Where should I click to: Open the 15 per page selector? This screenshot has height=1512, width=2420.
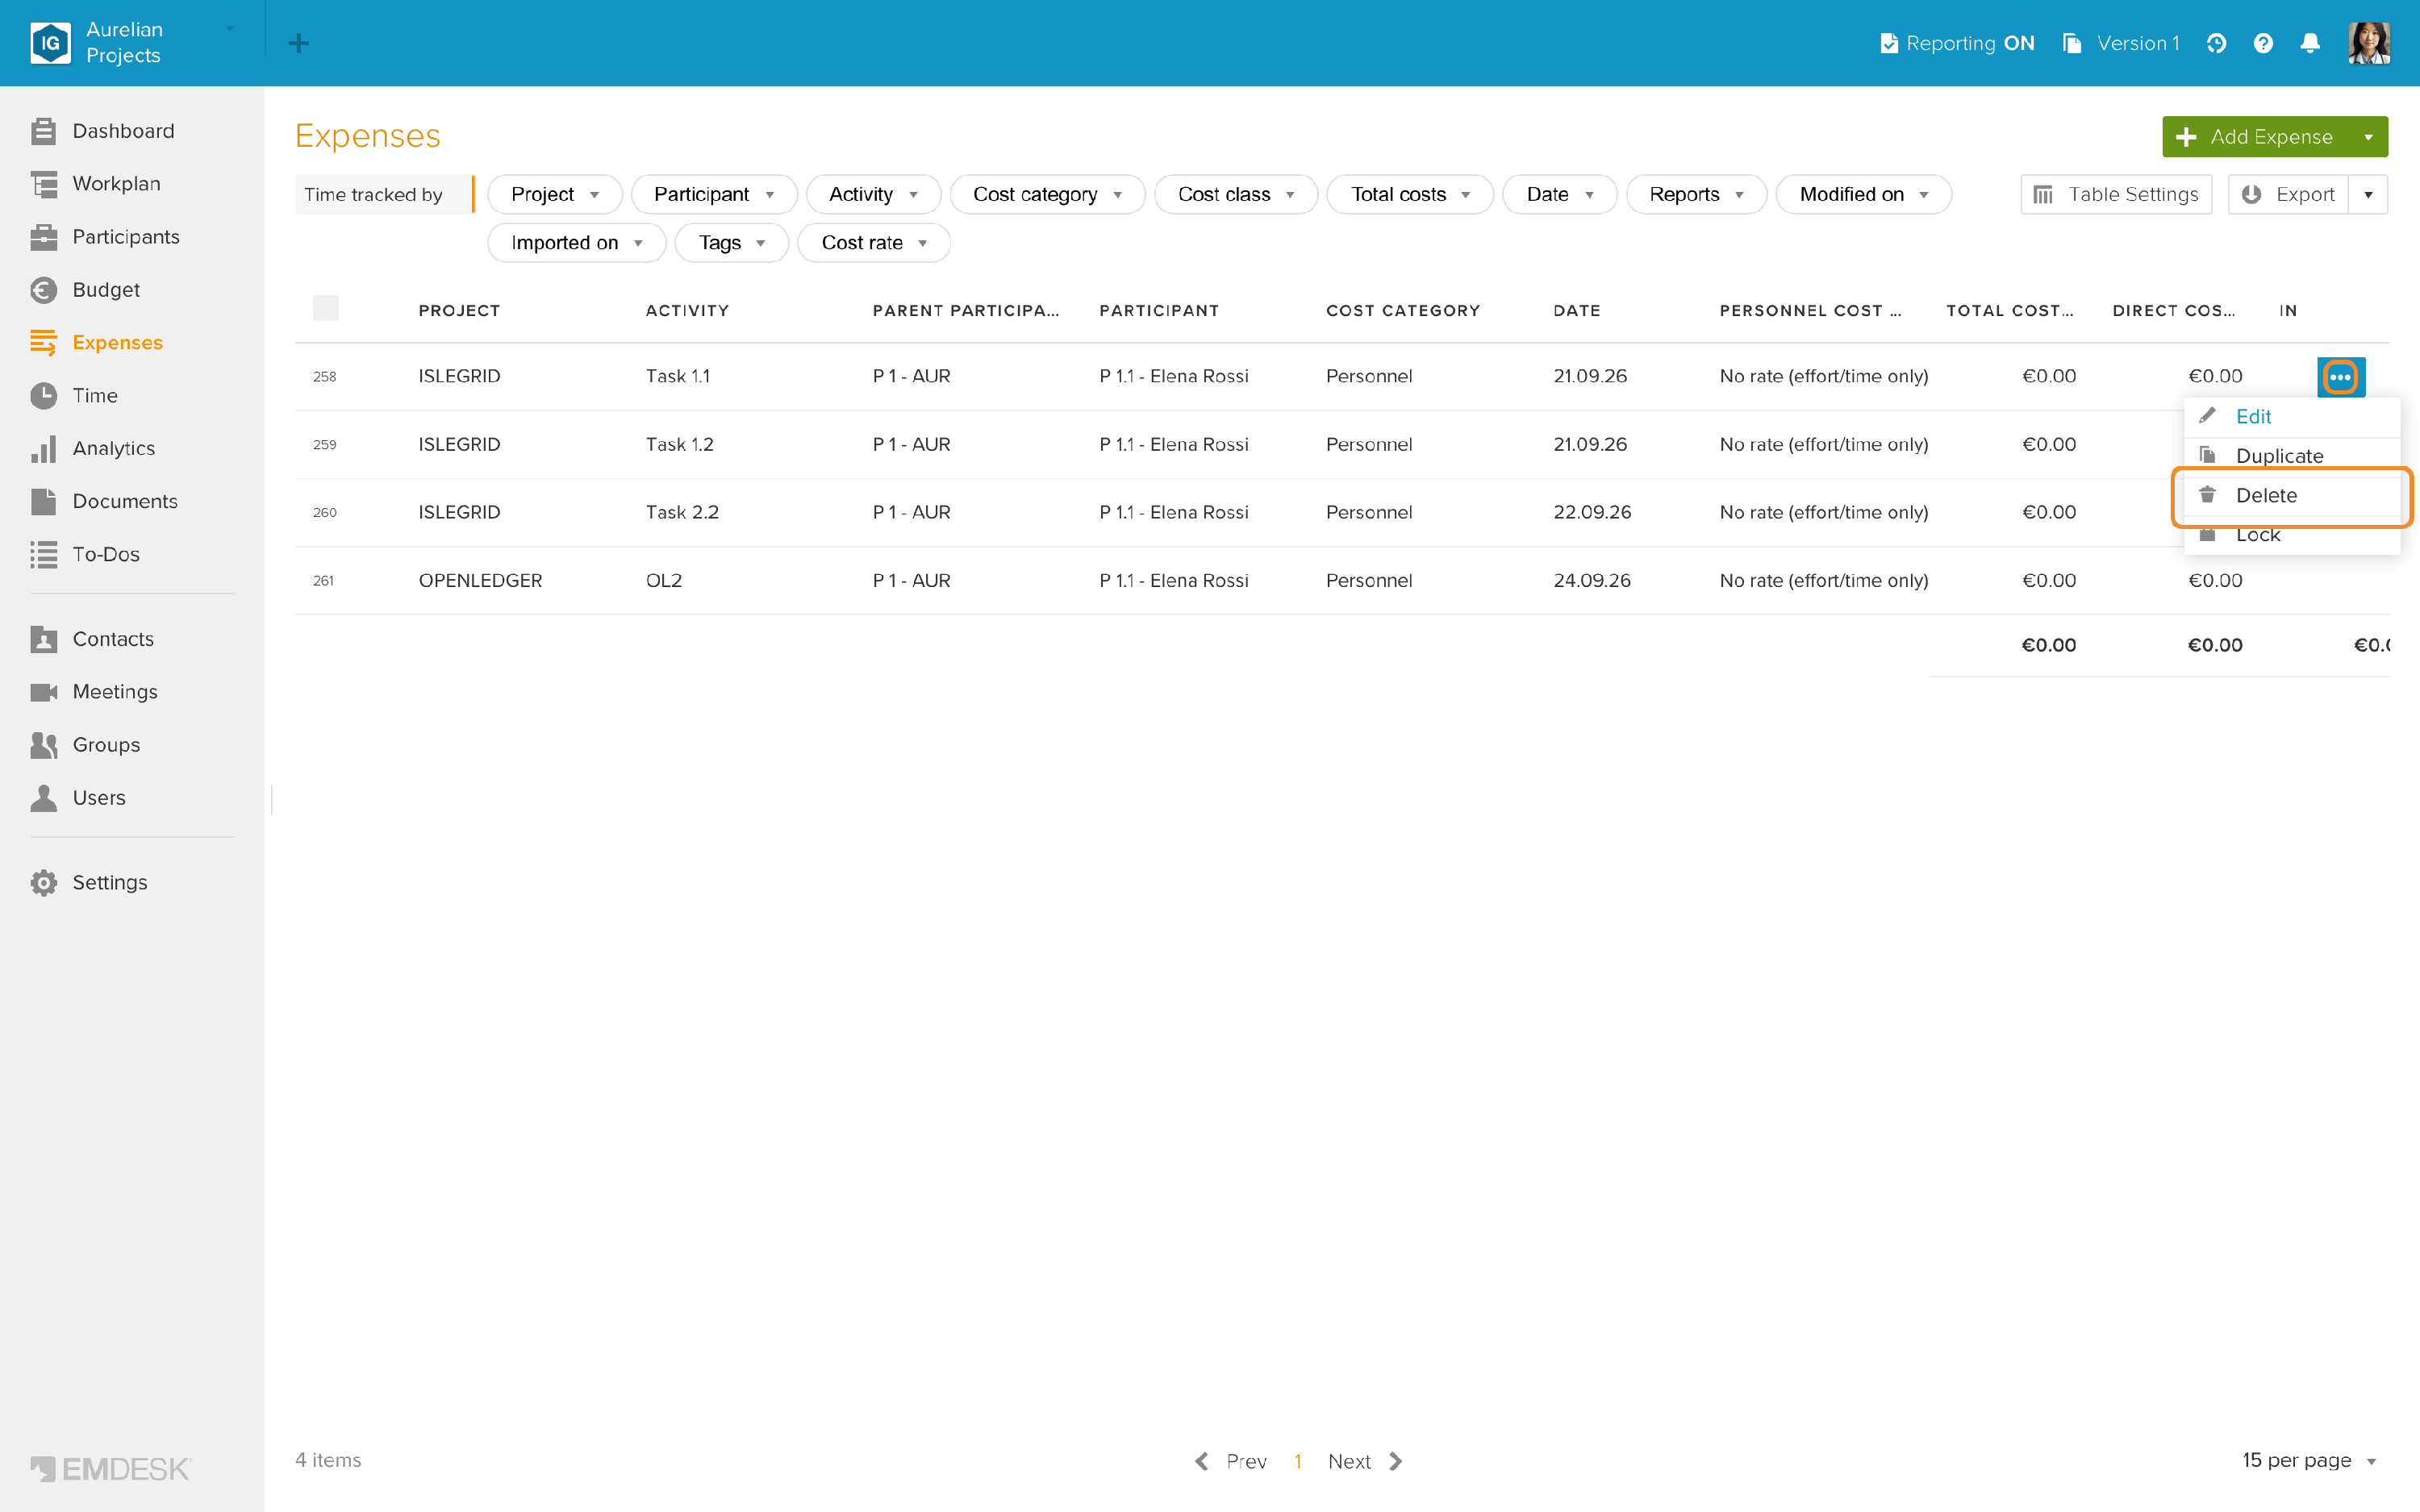[2309, 1460]
